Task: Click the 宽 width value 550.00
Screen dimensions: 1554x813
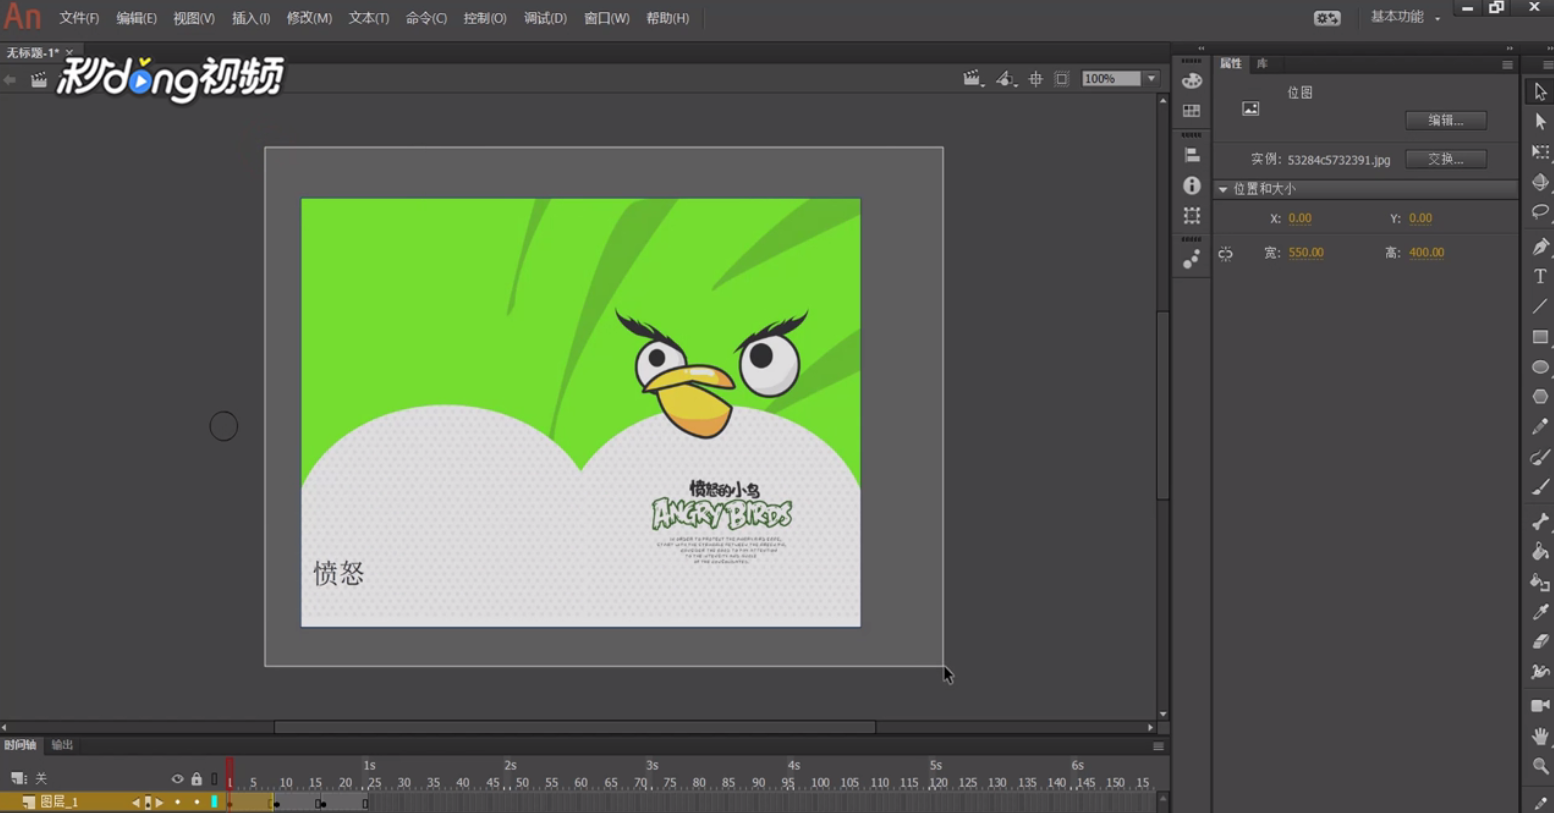Action: [x=1306, y=252]
